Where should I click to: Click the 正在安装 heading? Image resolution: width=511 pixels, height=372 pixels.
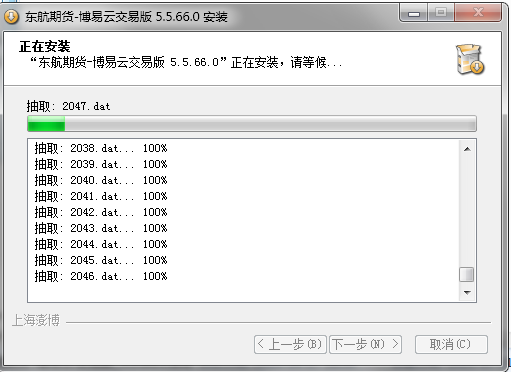[45, 46]
